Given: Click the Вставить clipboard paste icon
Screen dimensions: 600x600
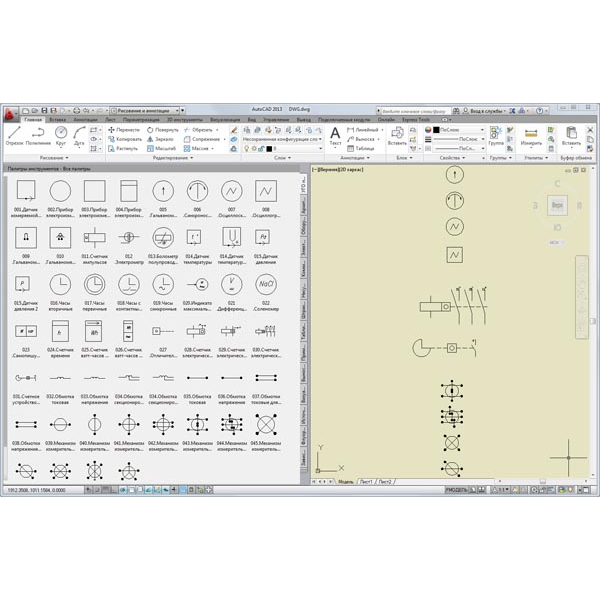Looking at the screenshot, I should click(571, 136).
